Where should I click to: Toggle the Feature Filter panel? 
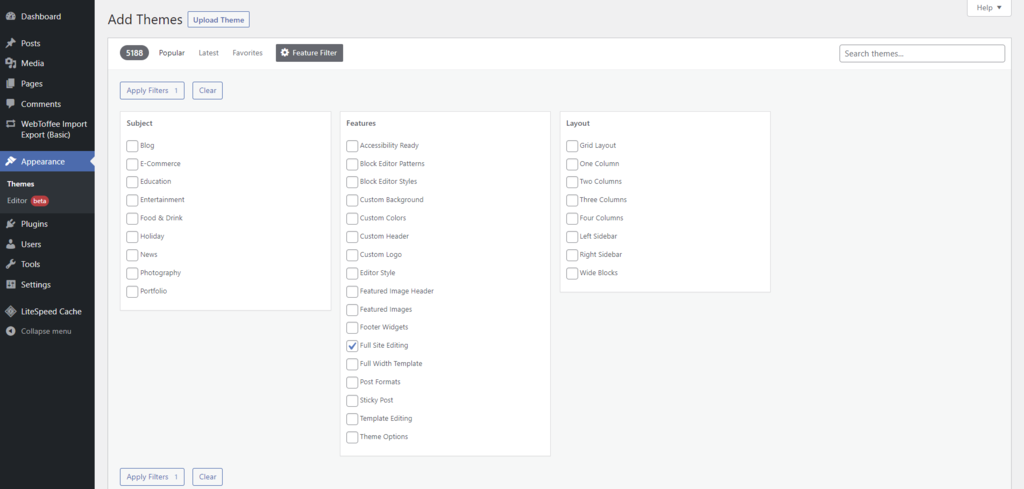click(309, 53)
